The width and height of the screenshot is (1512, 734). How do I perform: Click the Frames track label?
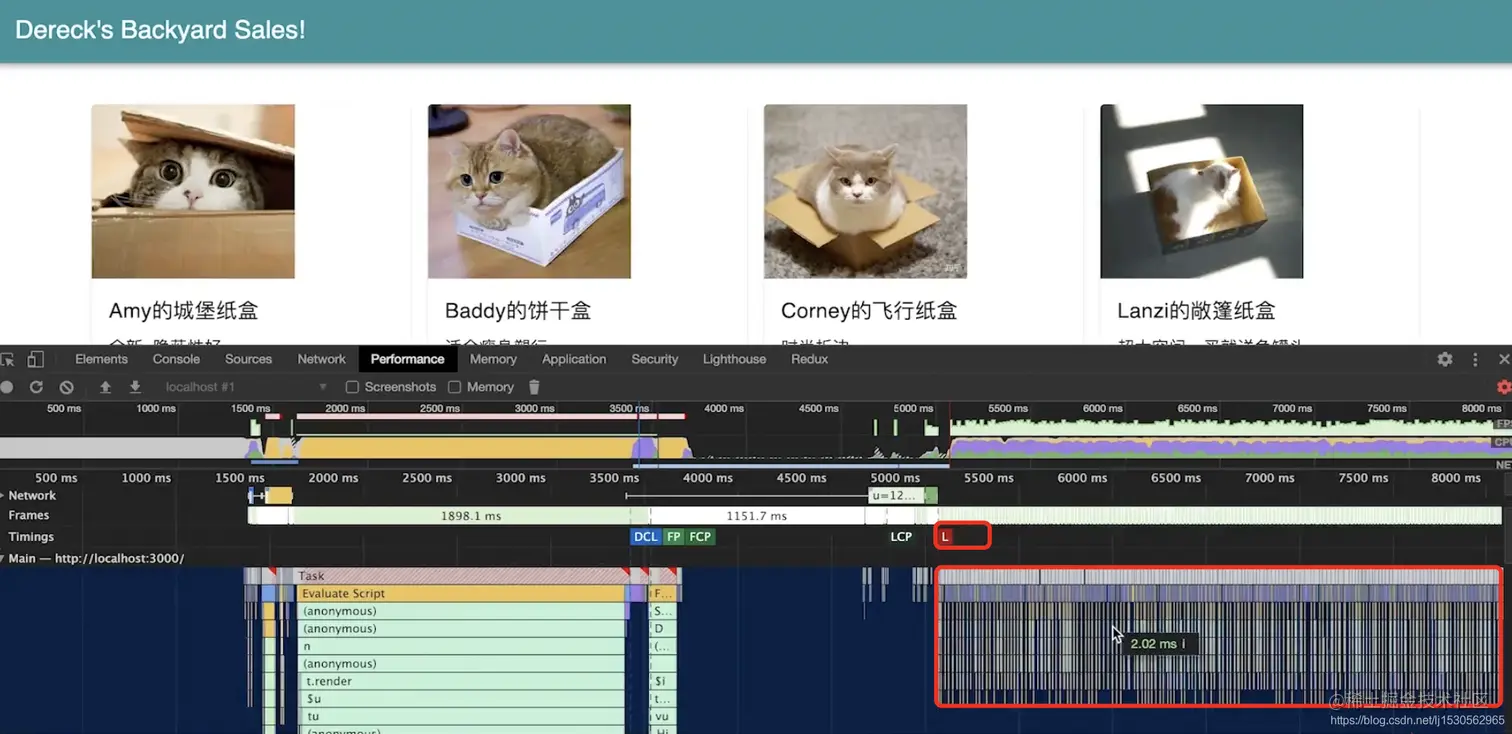[29, 515]
